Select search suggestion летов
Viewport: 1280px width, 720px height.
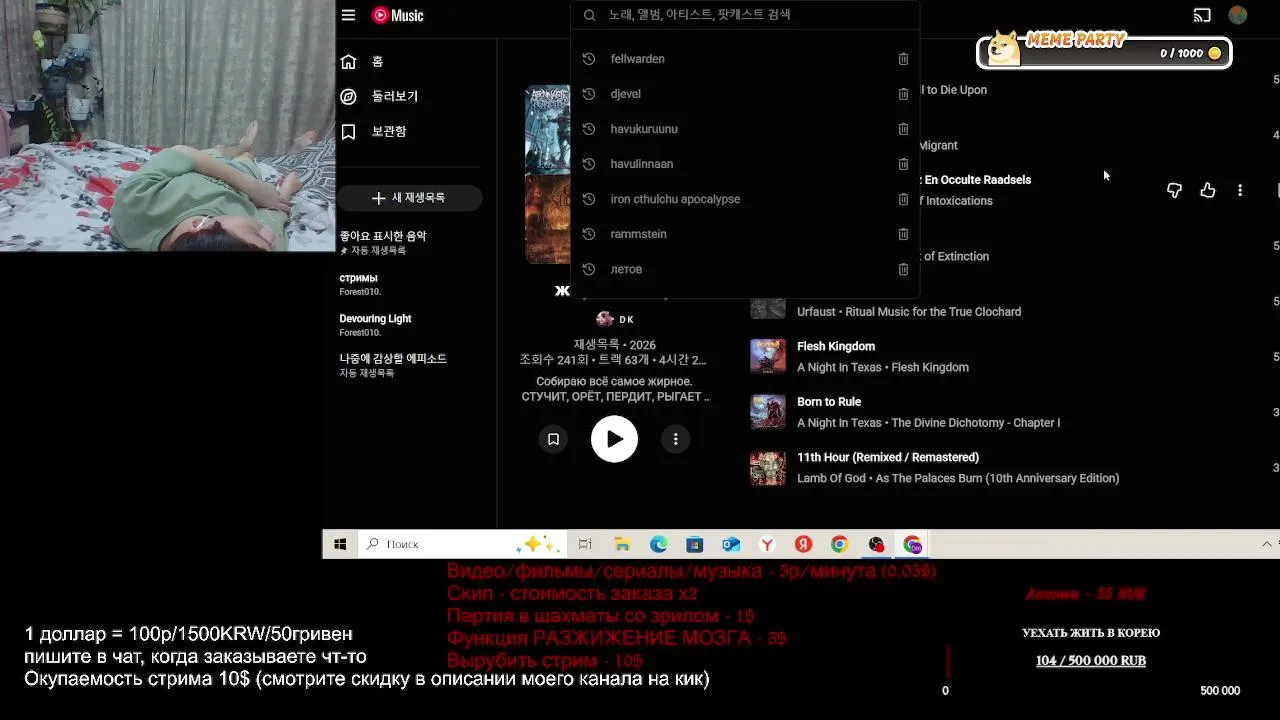(626, 269)
